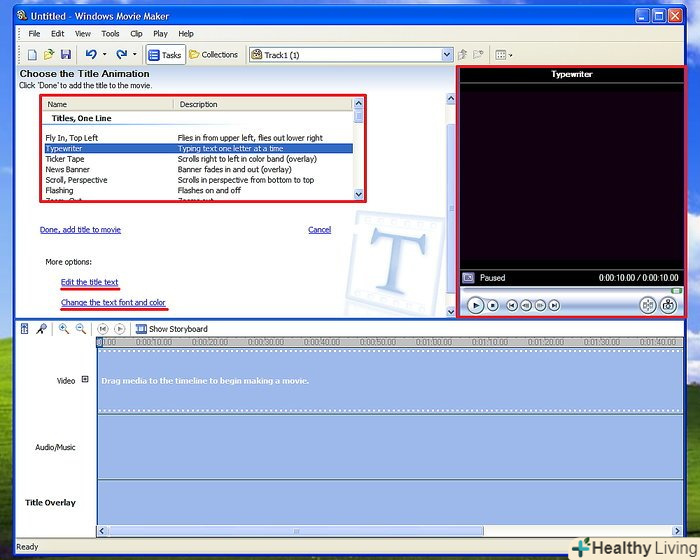Click the monitor seek bar
The height and width of the screenshot is (560, 700).
pos(571,291)
